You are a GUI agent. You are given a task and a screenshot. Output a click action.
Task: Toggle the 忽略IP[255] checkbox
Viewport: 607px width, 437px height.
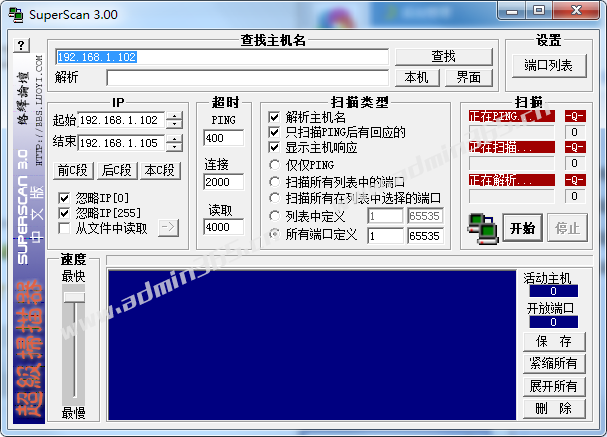64,213
